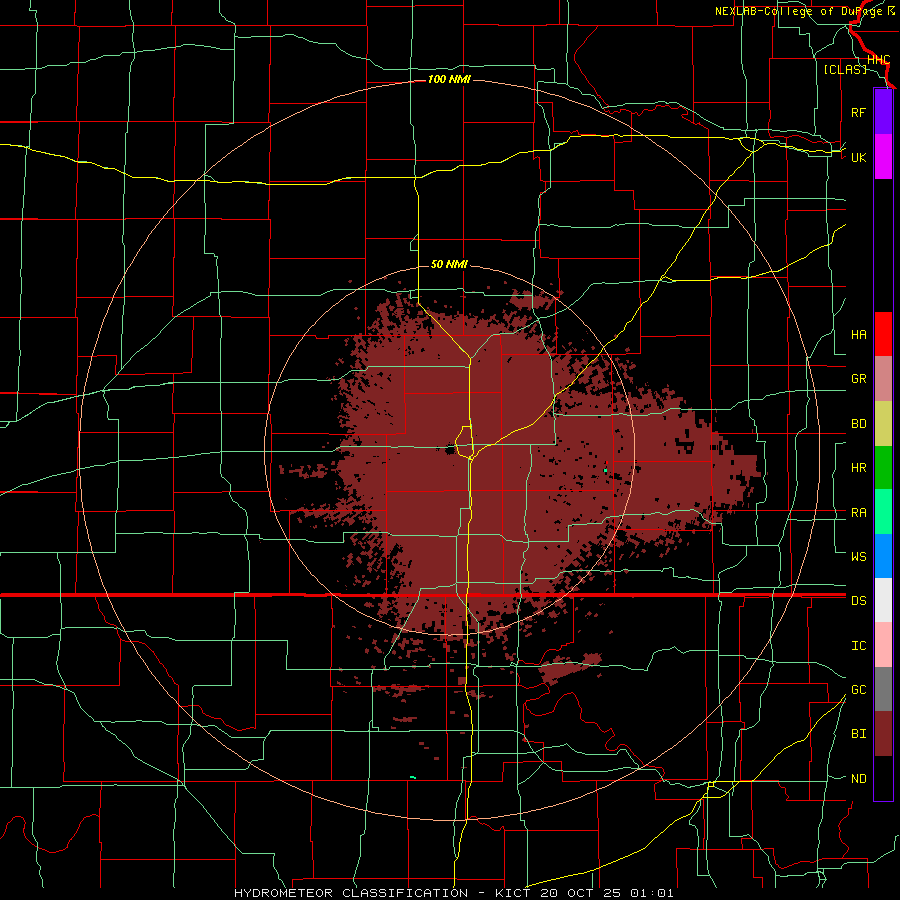Image resolution: width=900 pixels, height=900 pixels.
Task: Select the GC gray legend swatch
Action: [x=883, y=689]
